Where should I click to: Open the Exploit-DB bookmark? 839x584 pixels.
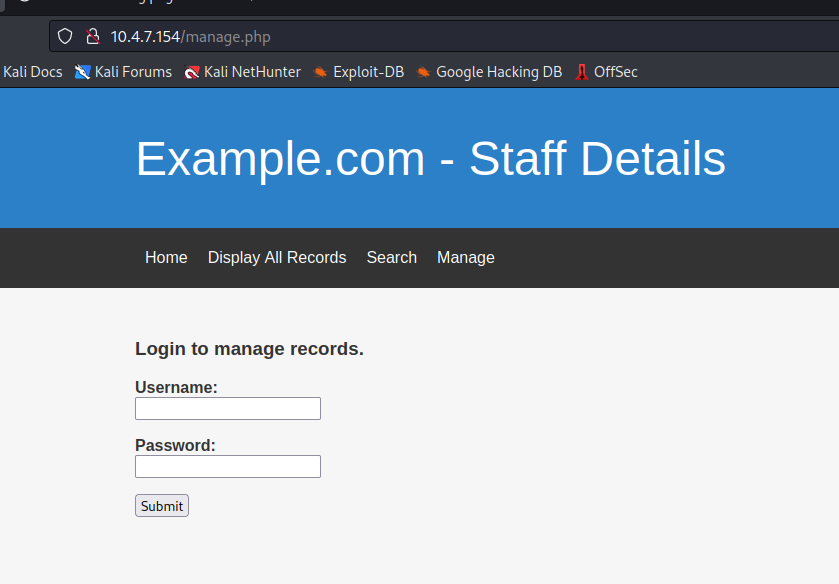(358, 72)
